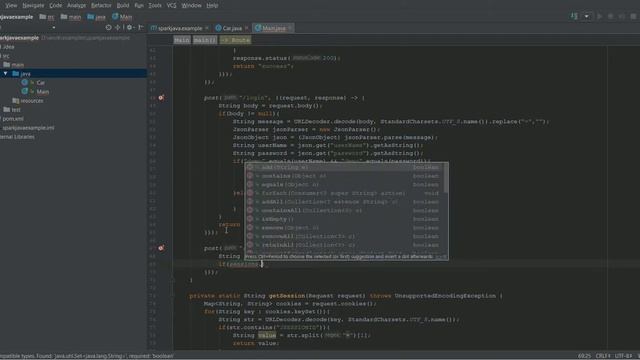Choose remove(Object o) completion suggestion

[x=344, y=228]
